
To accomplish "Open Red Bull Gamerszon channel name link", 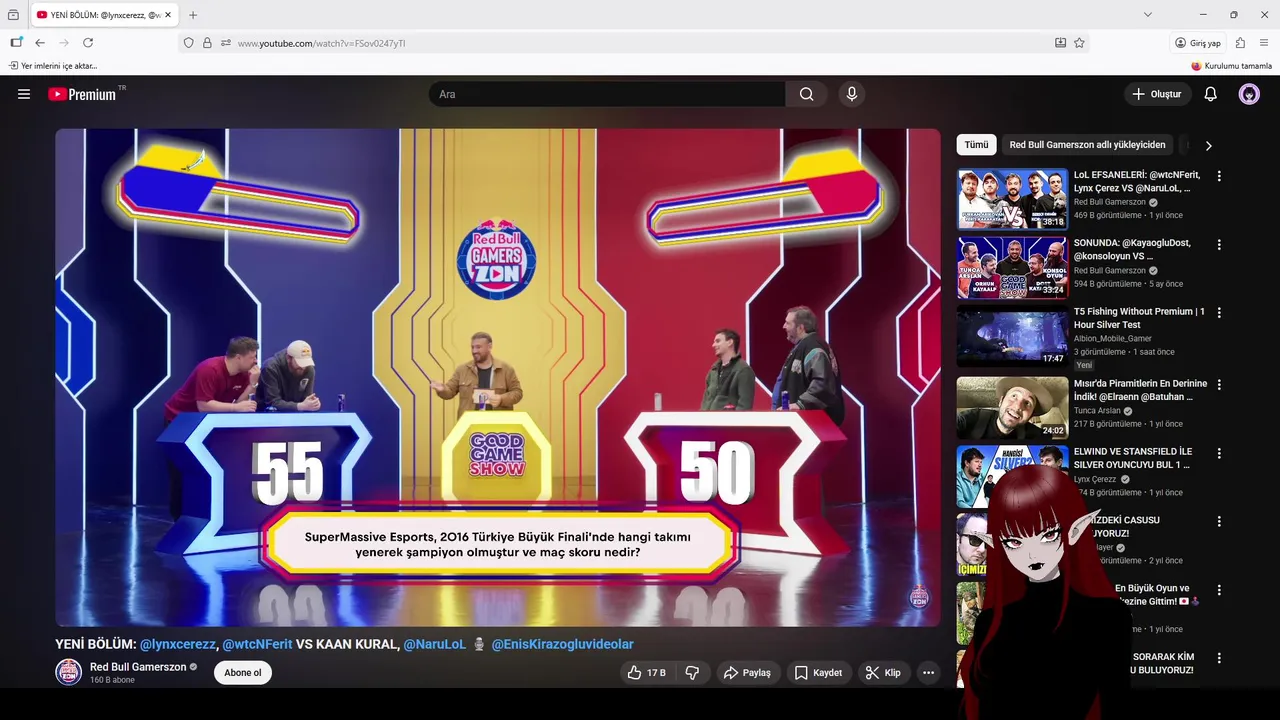I will 138,667.
